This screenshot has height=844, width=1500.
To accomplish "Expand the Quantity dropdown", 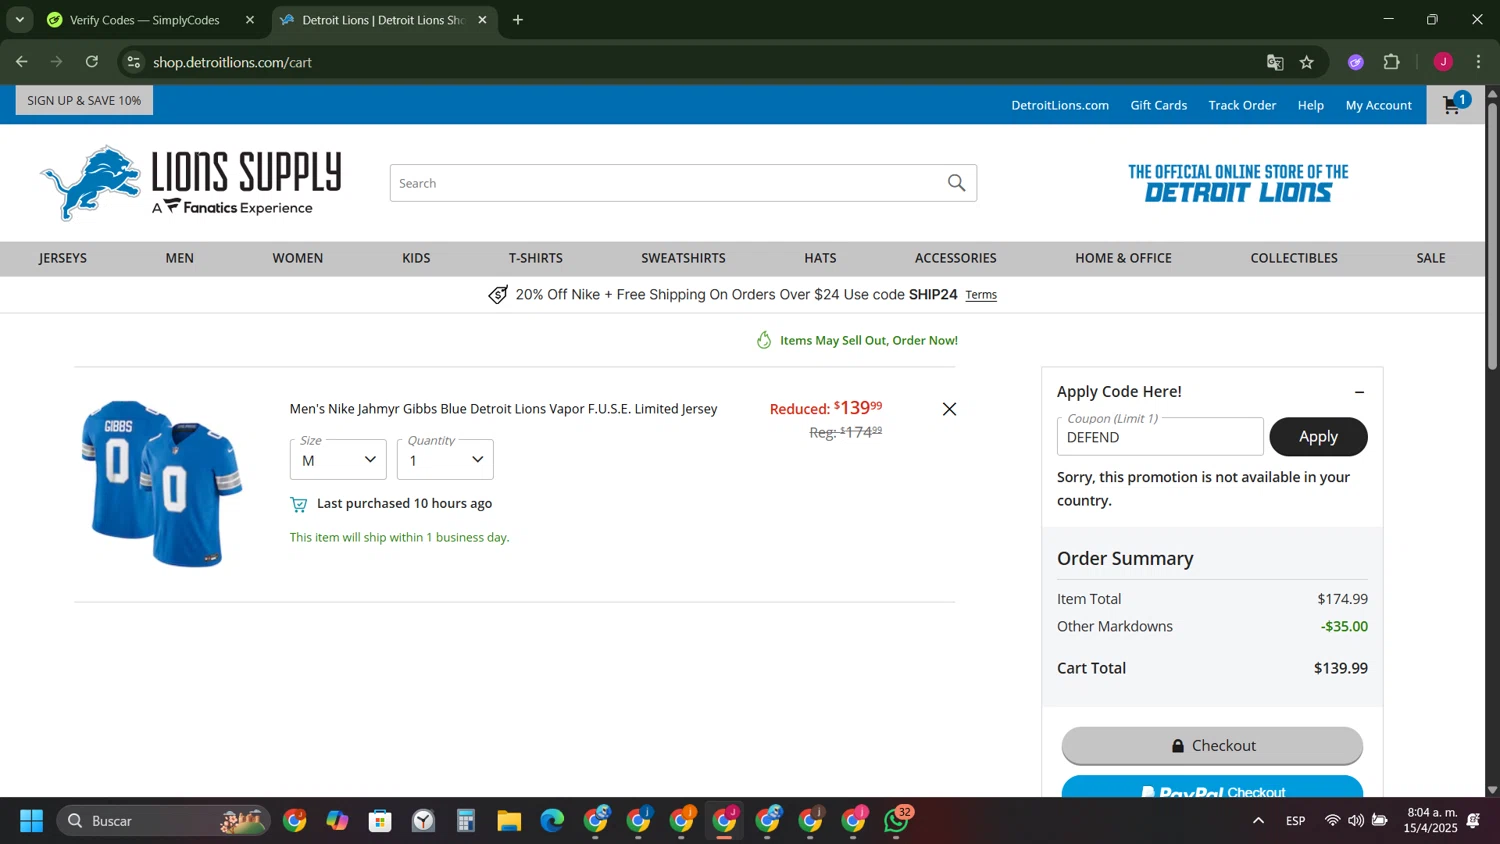I will [445, 460].
